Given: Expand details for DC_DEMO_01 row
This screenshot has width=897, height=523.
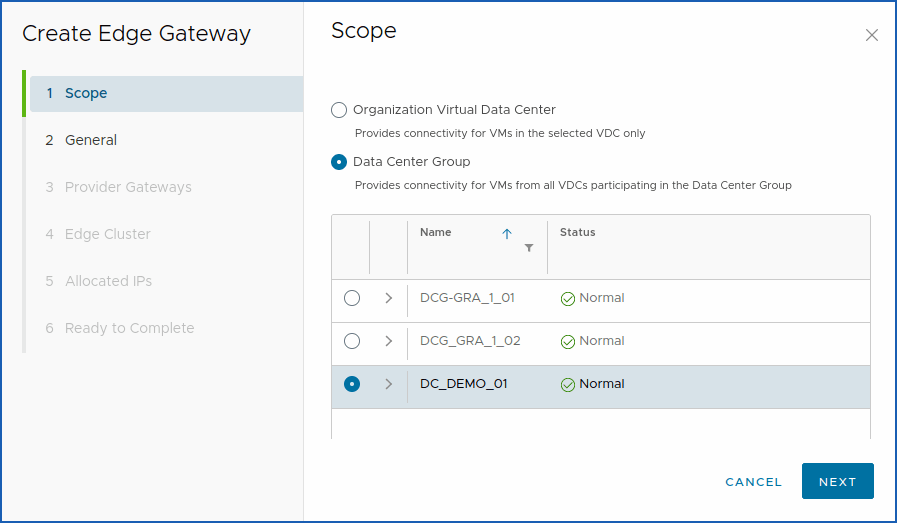Looking at the screenshot, I should (x=388, y=384).
